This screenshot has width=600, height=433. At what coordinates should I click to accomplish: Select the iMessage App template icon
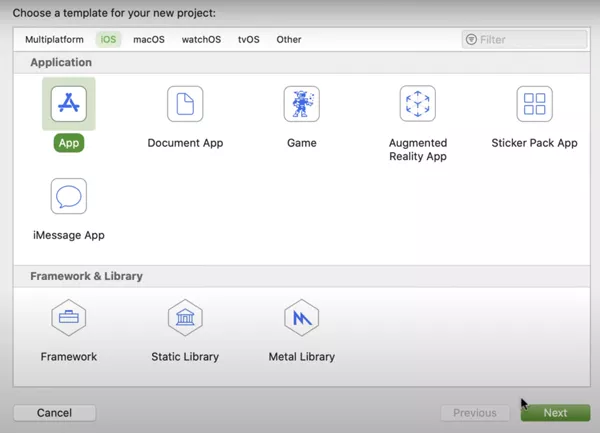69,196
